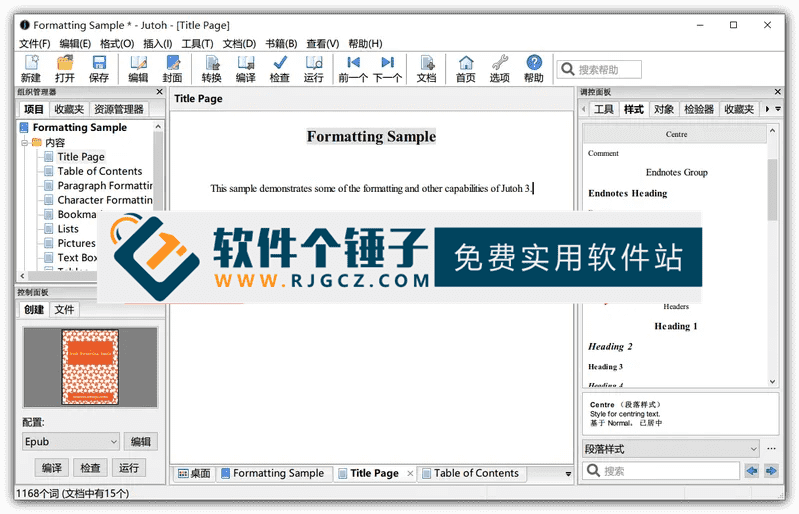
Task: Click the 编辑 (Edit) toolbar icon
Action: (x=138, y=68)
